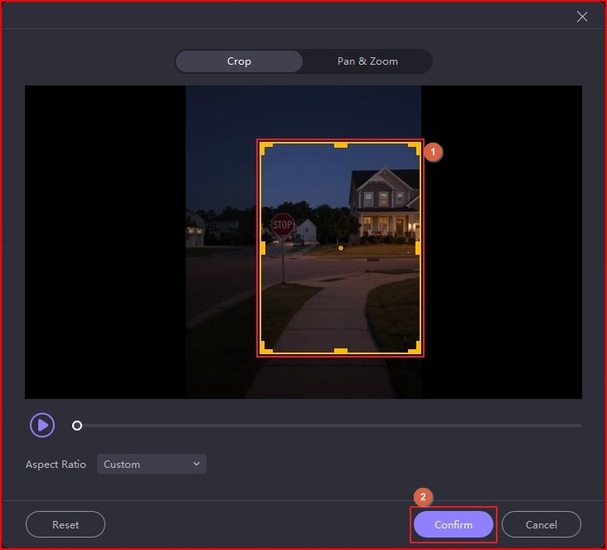Play the video preview
Image resolution: width=607 pixels, height=550 pixels.
point(42,425)
